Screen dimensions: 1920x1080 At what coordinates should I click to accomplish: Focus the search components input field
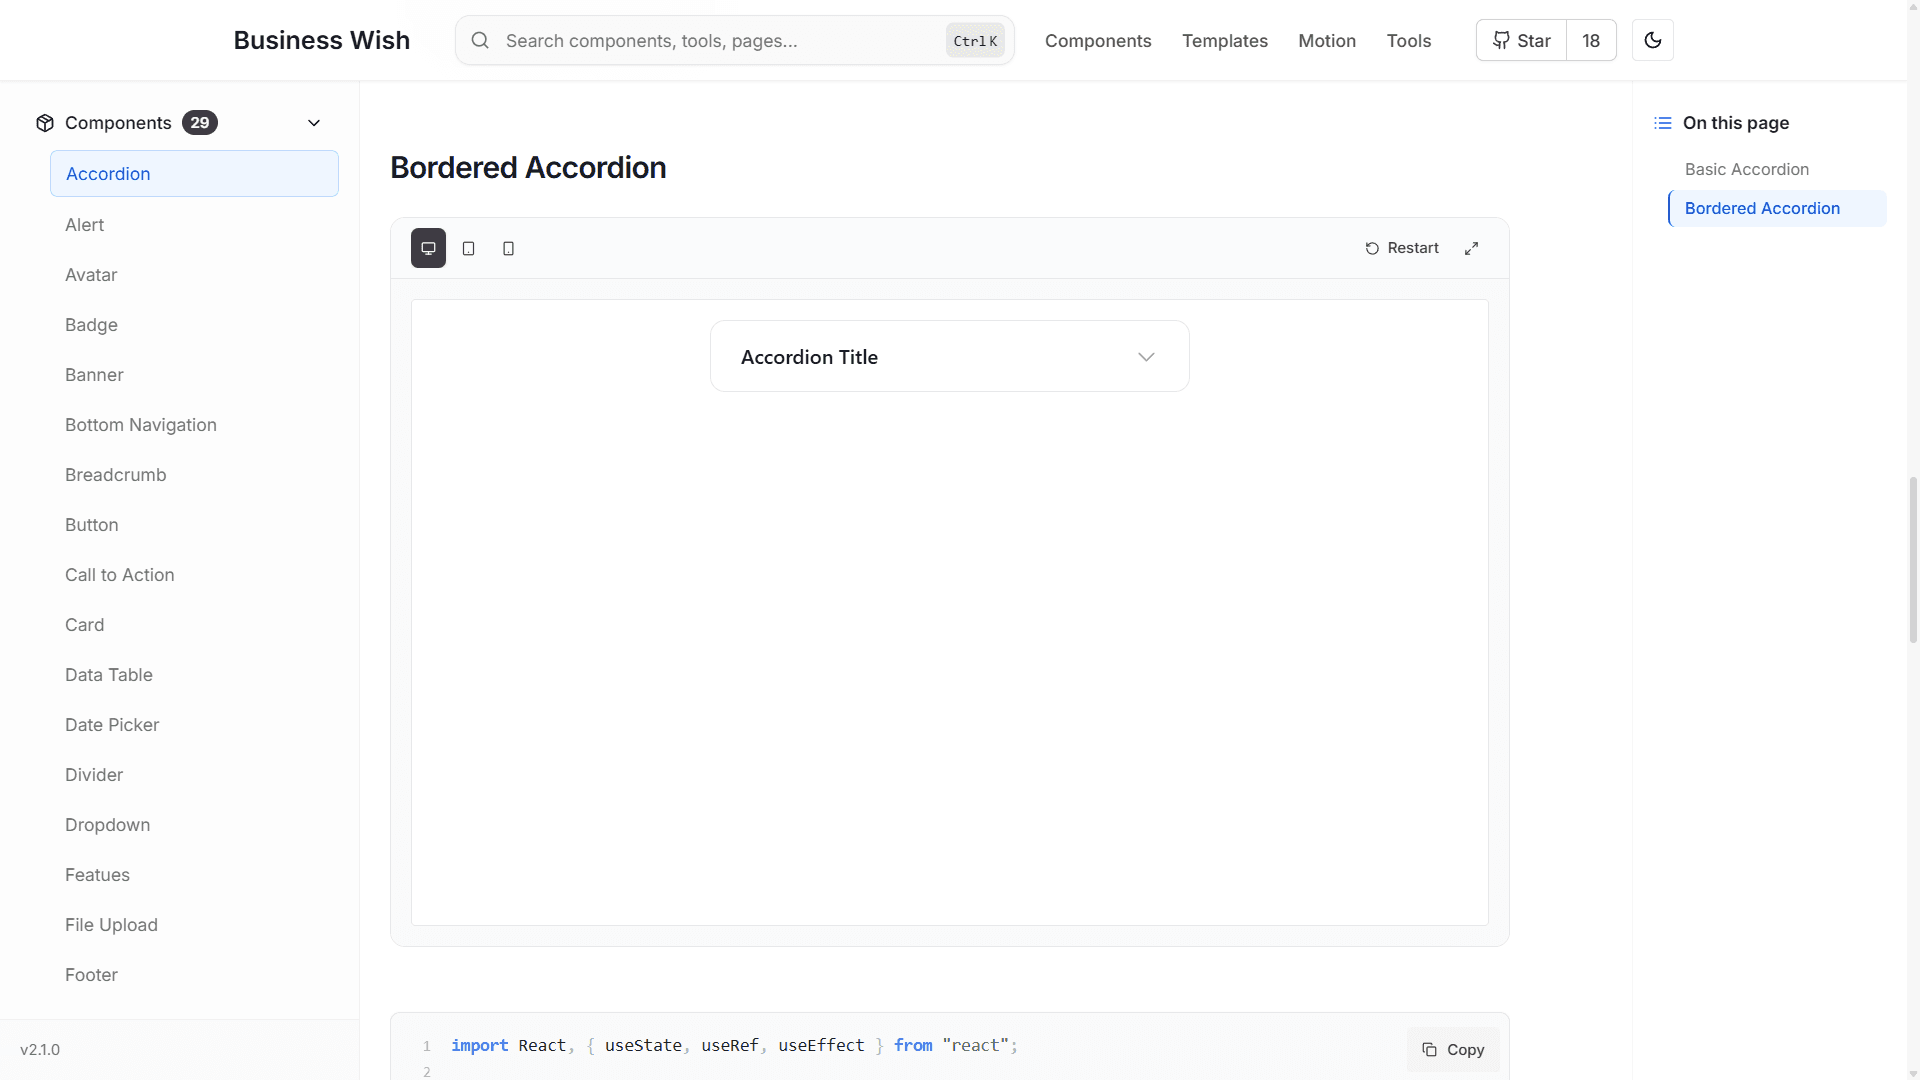pyautogui.click(x=700, y=40)
